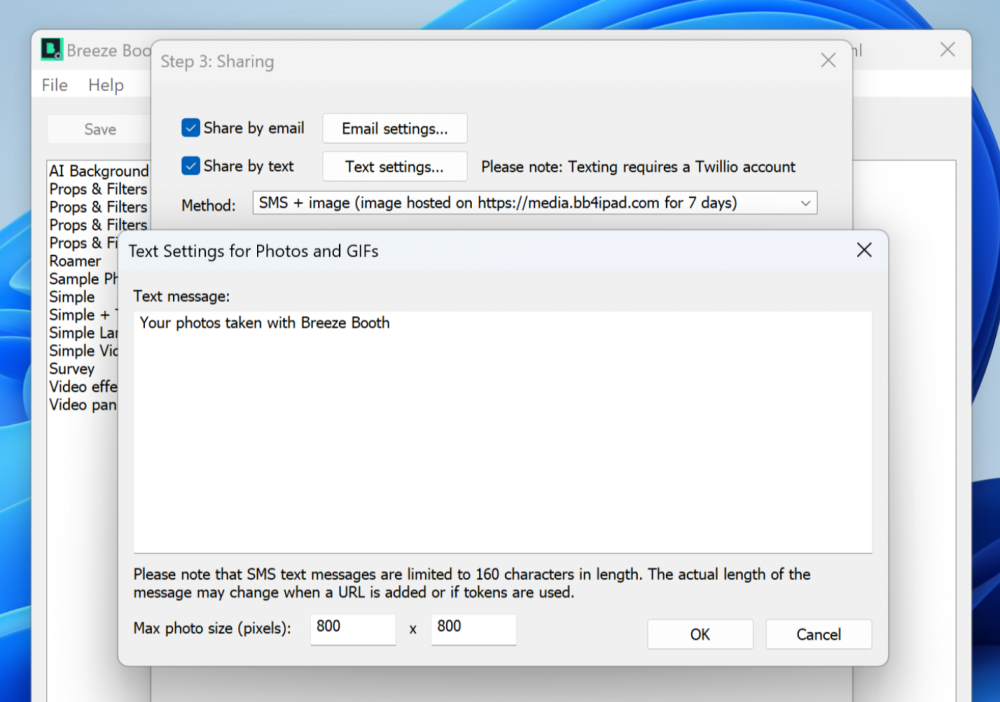Screen dimensions: 1000x702
Task: Uncheck the Share by email checkbox
Action: coord(190,128)
